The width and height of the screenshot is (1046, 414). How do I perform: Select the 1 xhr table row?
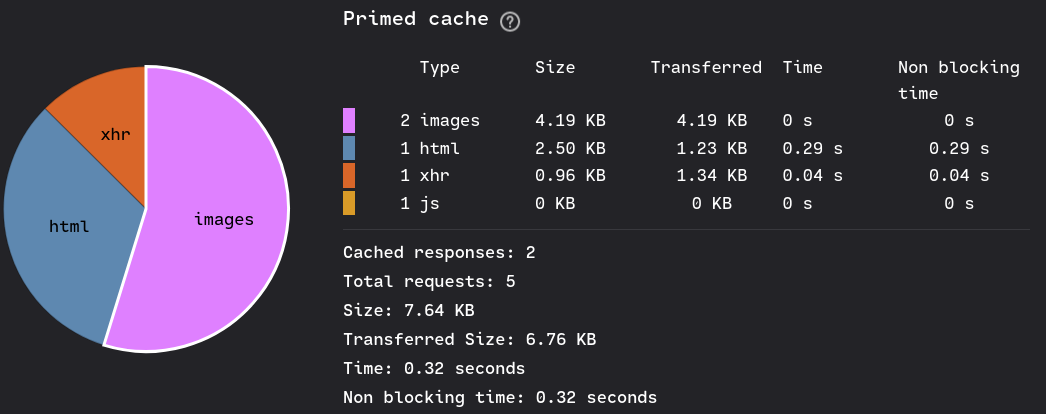[686, 175]
